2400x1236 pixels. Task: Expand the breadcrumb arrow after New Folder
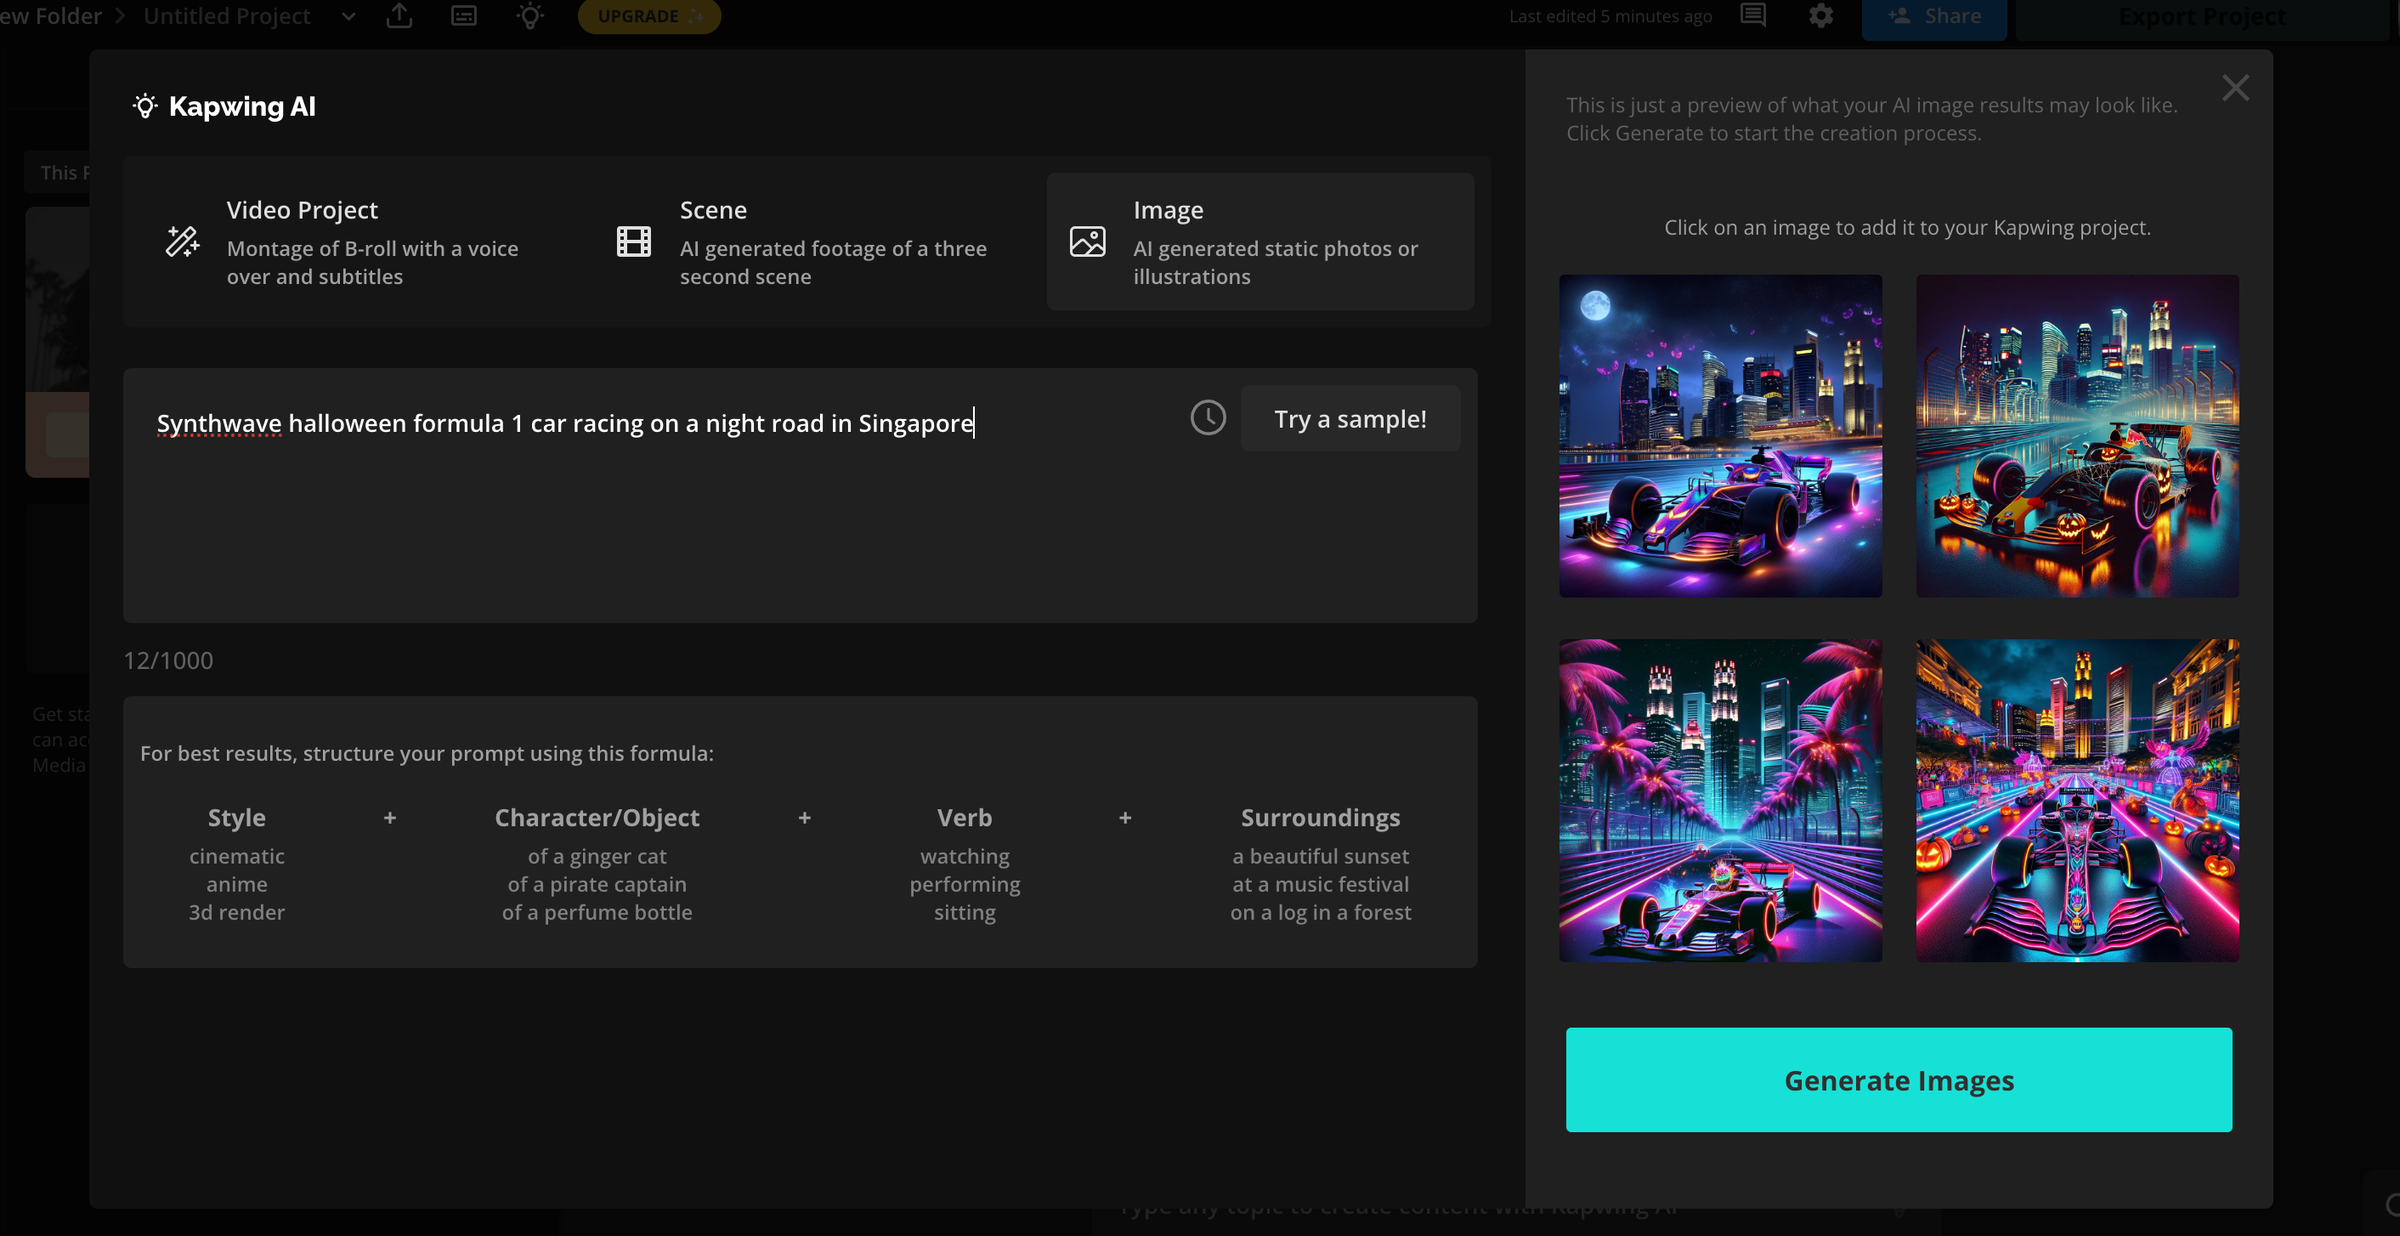click(x=118, y=16)
